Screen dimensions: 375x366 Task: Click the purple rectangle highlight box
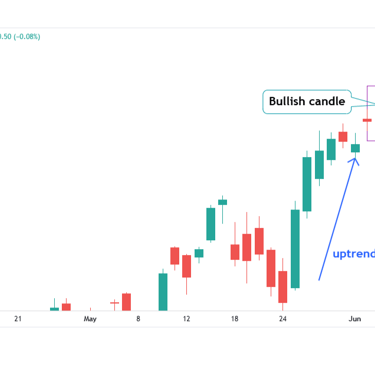371,113
